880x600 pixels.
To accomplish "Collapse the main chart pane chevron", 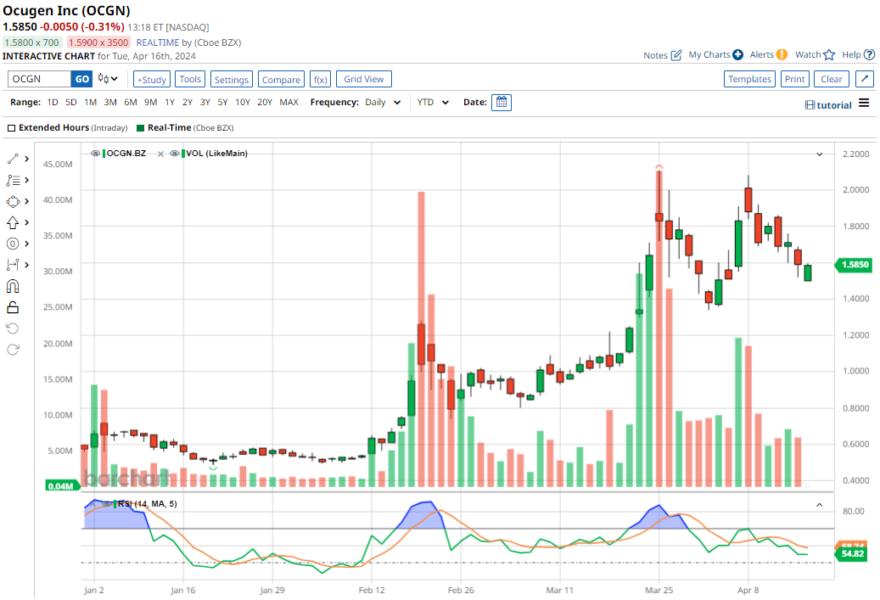I will [x=819, y=154].
